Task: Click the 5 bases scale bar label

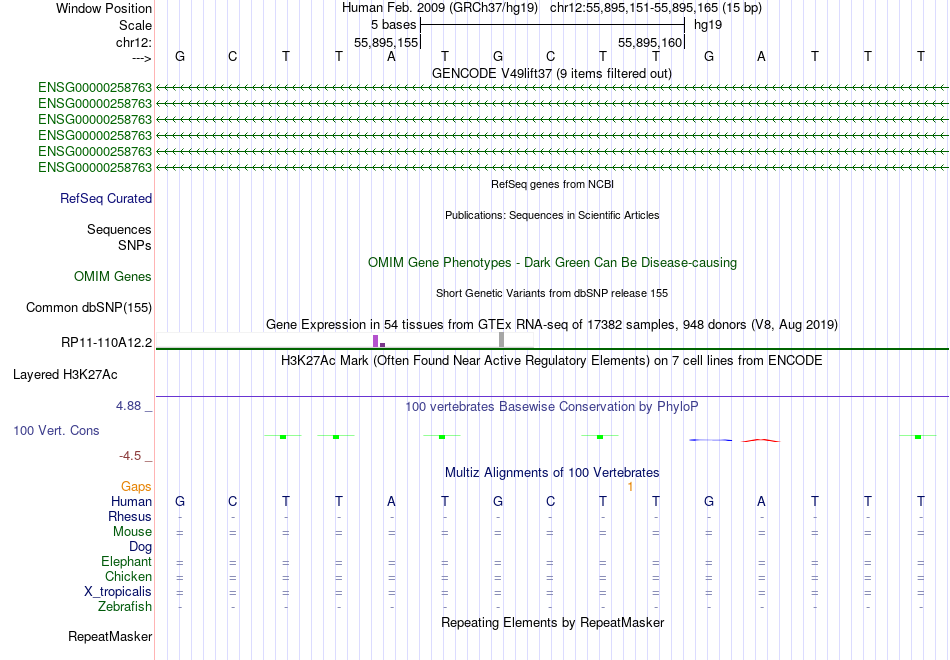Action: (394, 25)
